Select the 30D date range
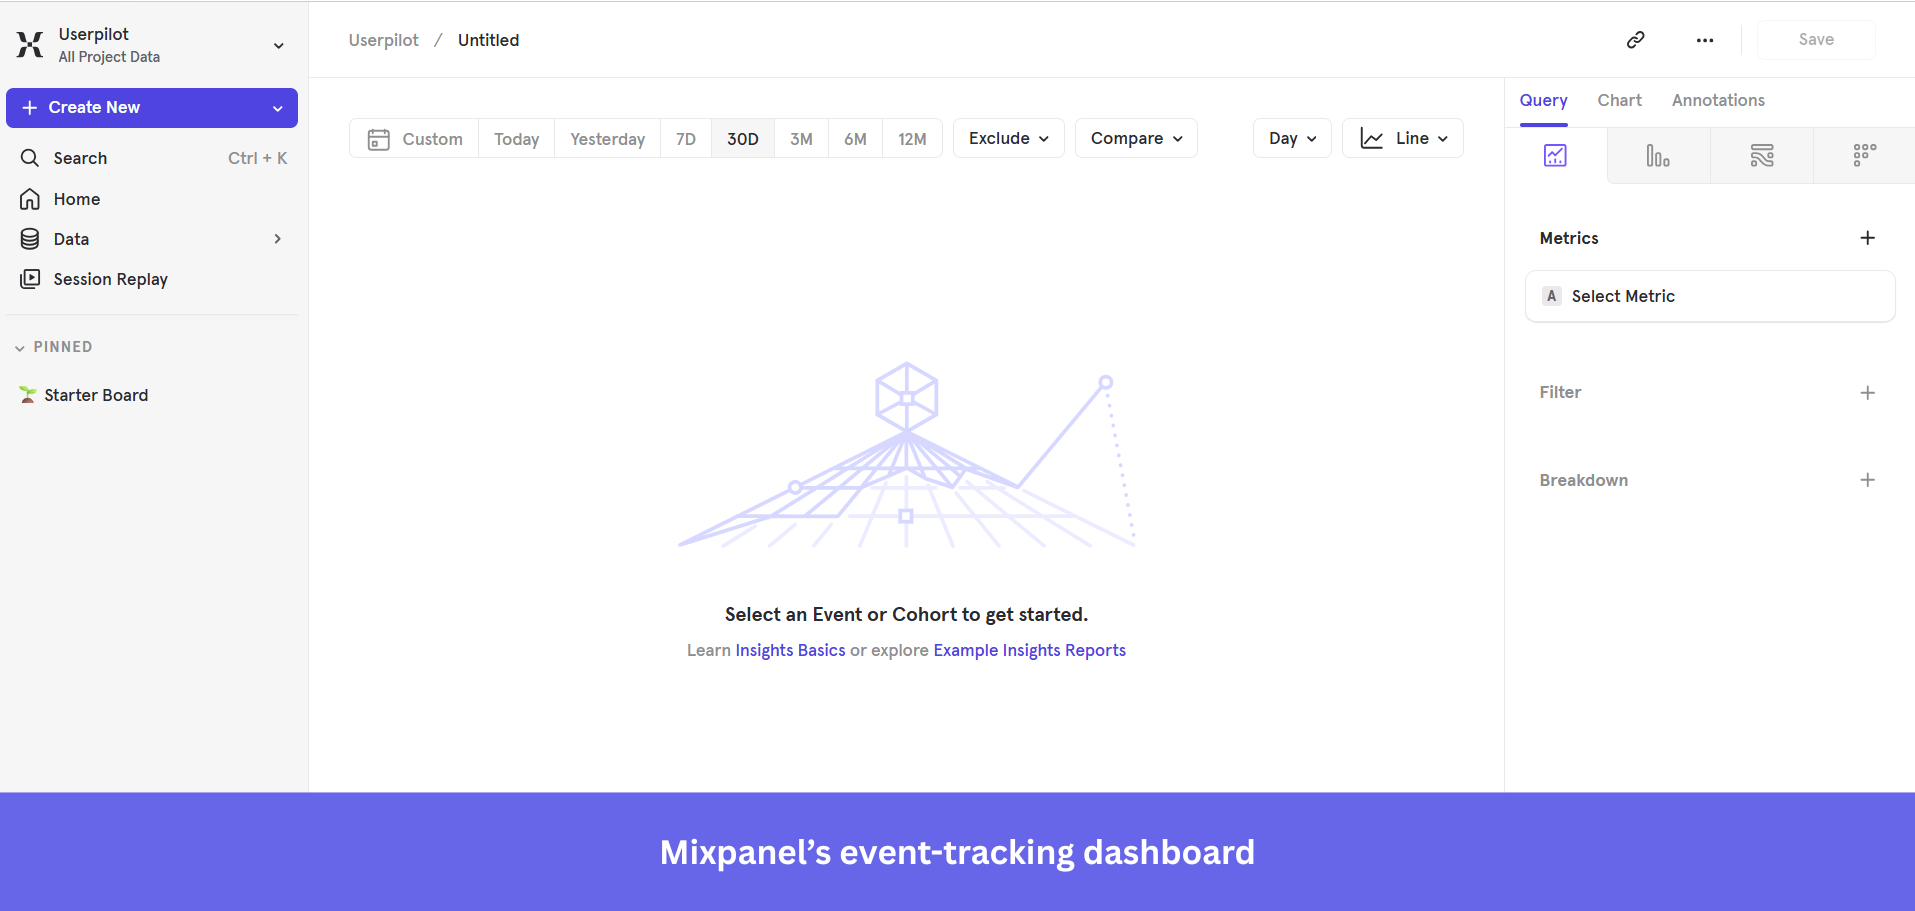Image resolution: width=1915 pixels, height=911 pixels. [x=742, y=138]
